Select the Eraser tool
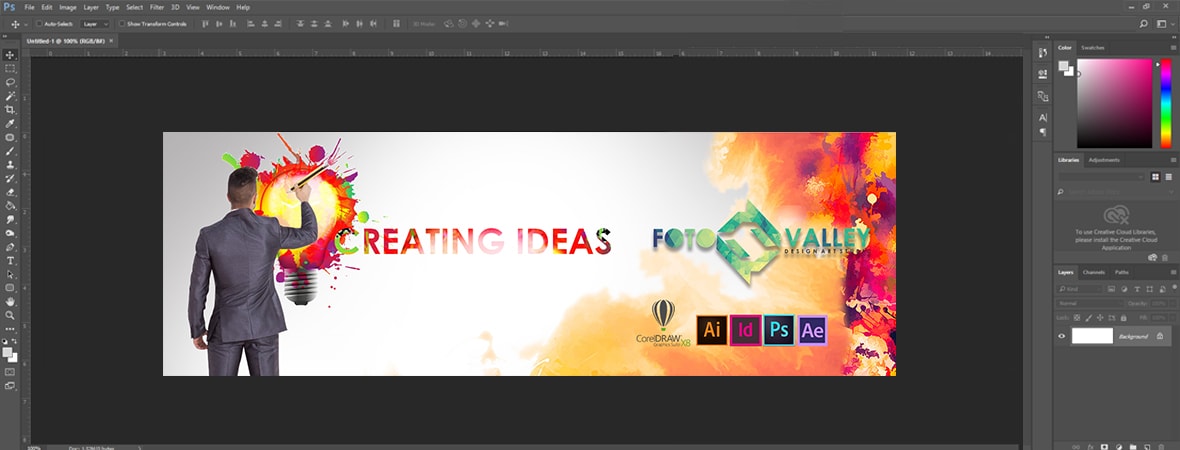This screenshot has height=450, width=1180. coord(11,192)
